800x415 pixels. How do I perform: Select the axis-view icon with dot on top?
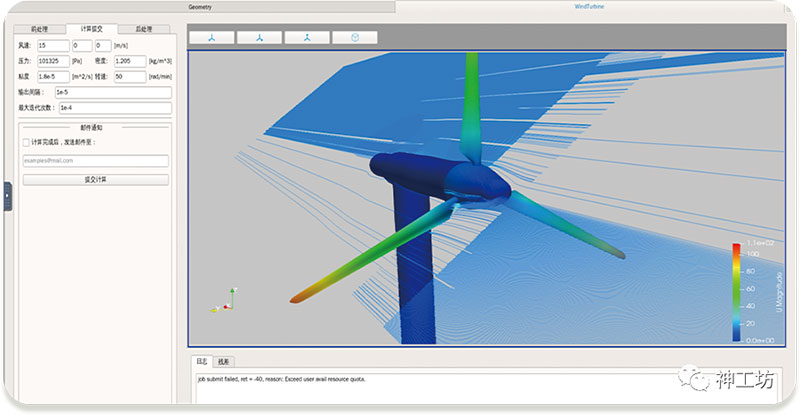[307, 37]
